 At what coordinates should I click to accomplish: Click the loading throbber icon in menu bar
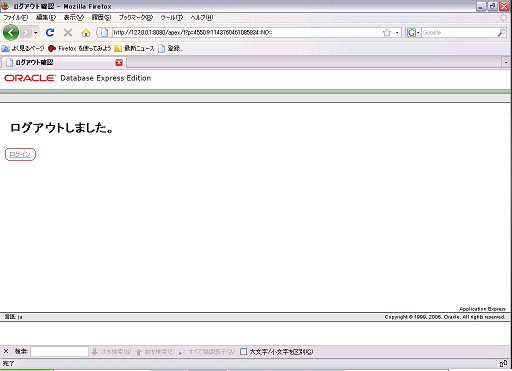[x=504, y=18]
